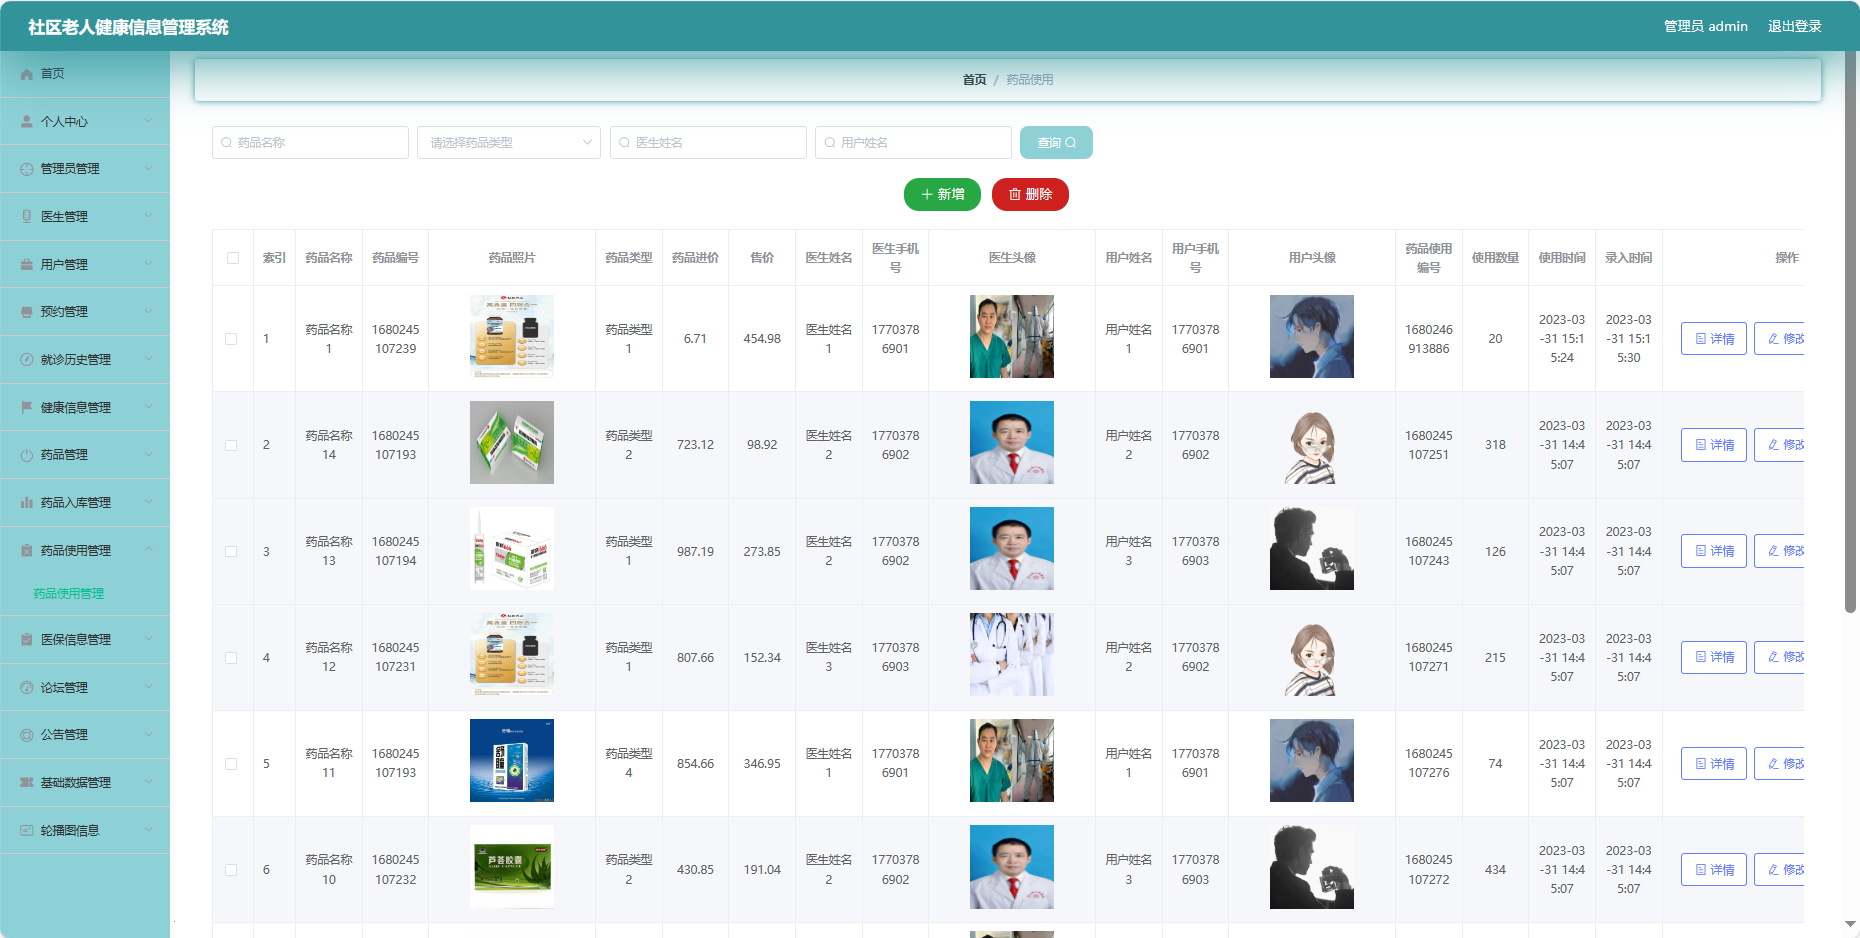Screen dimensions: 1860x938
Task: Expand the 轮播图信息 menu chevron
Action: (149, 831)
